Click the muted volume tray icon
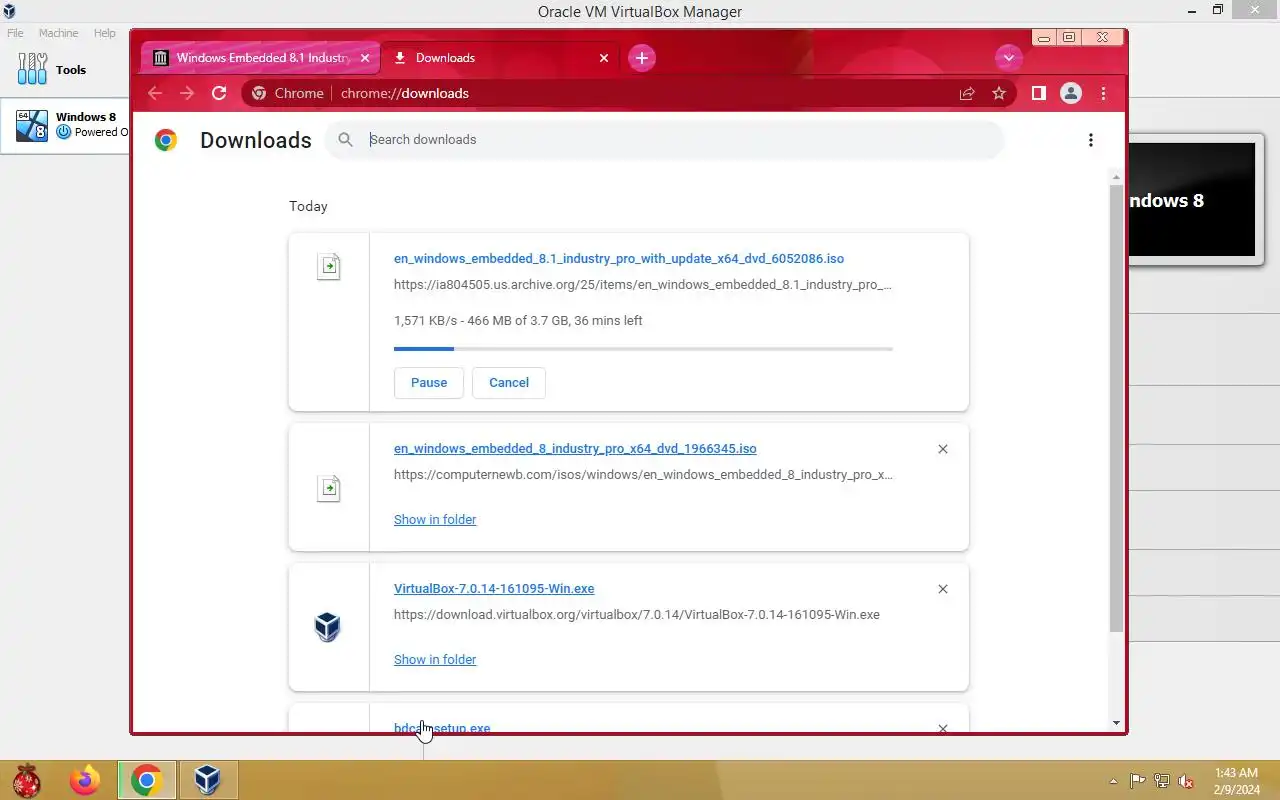Image resolution: width=1280 pixels, height=800 pixels. [x=1186, y=781]
